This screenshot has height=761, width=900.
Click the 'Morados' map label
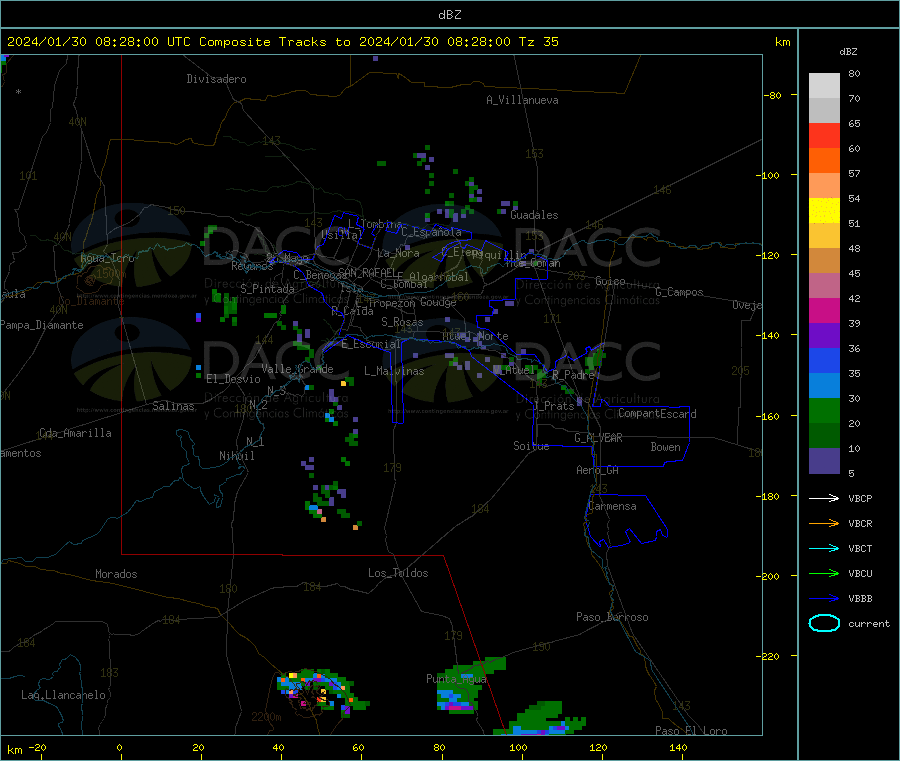point(116,574)
